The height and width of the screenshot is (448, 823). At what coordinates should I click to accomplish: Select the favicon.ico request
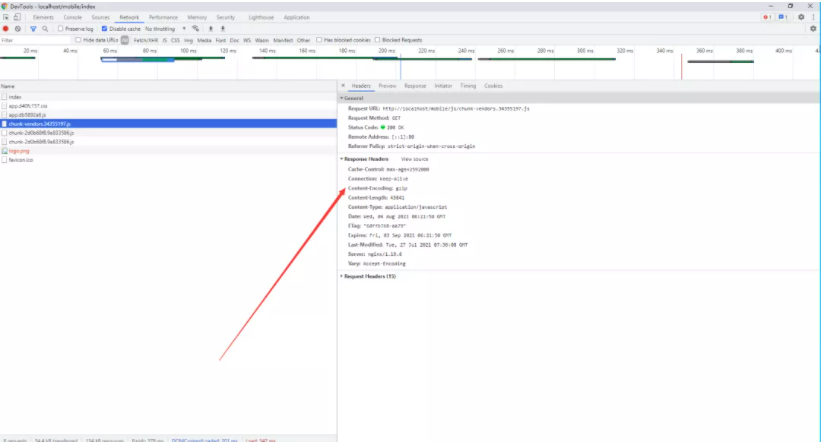click(168, 160)
